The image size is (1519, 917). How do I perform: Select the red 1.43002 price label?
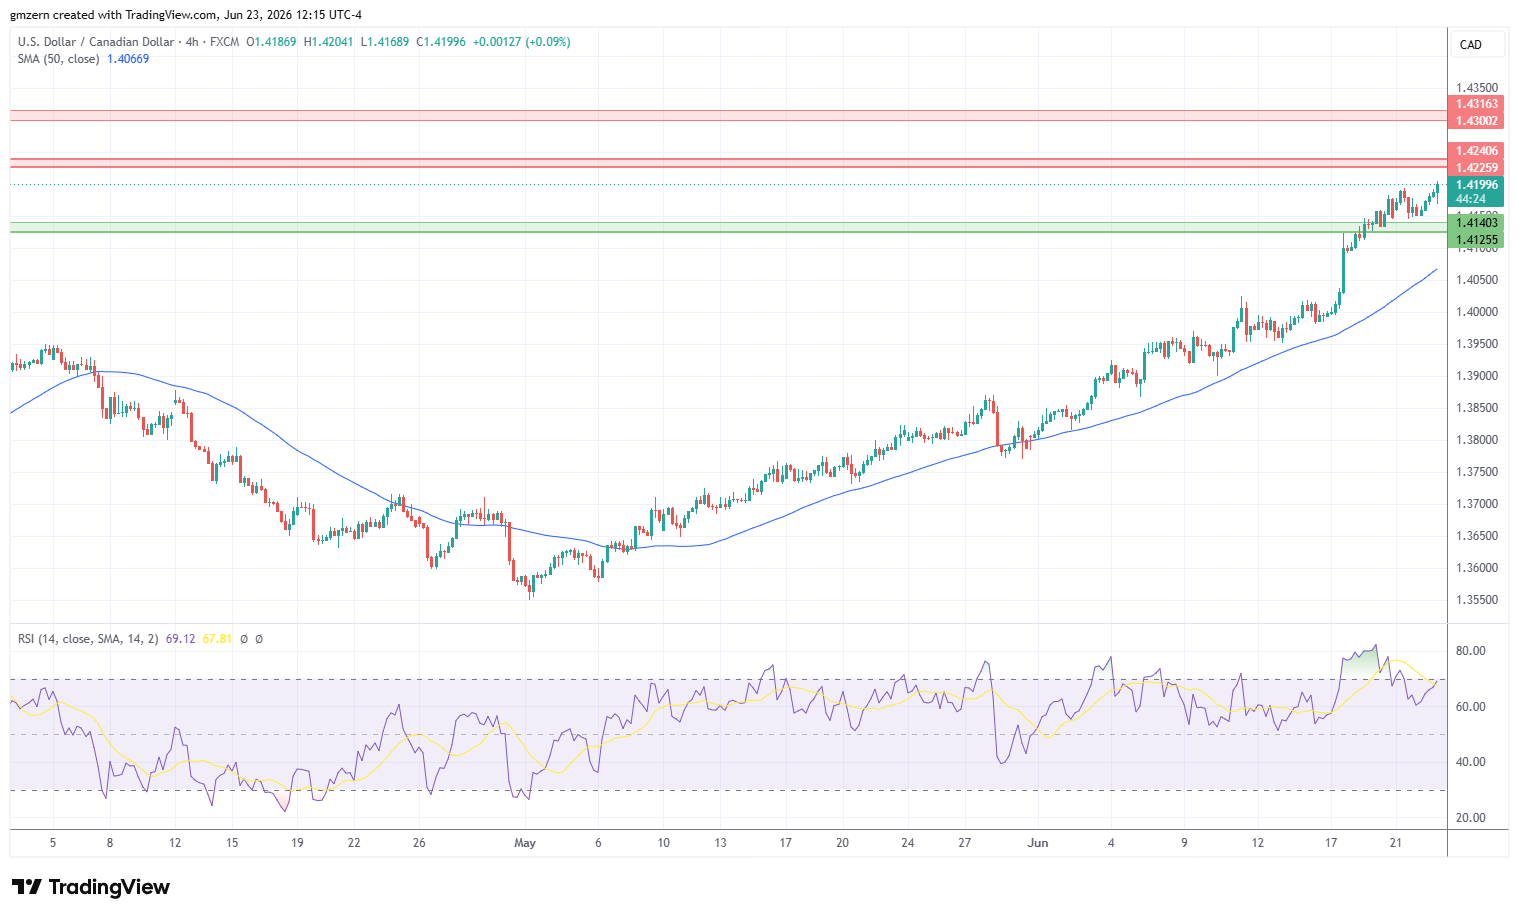tap(1476, 121)
